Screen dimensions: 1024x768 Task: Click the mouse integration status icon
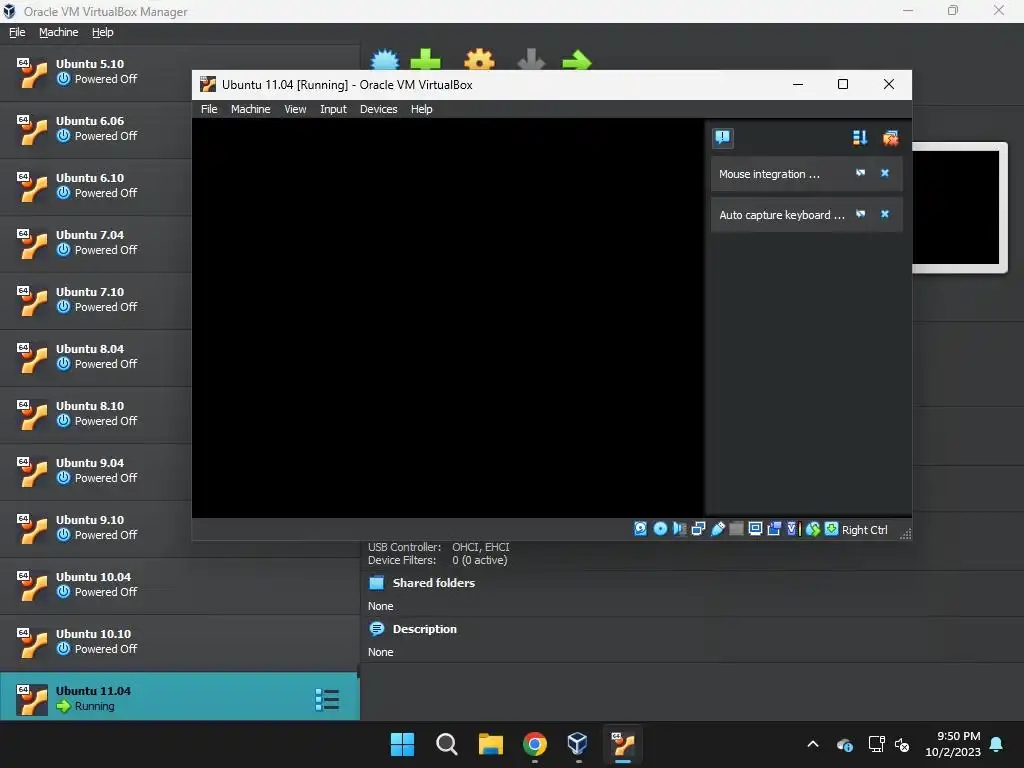[x=812, y=529]
